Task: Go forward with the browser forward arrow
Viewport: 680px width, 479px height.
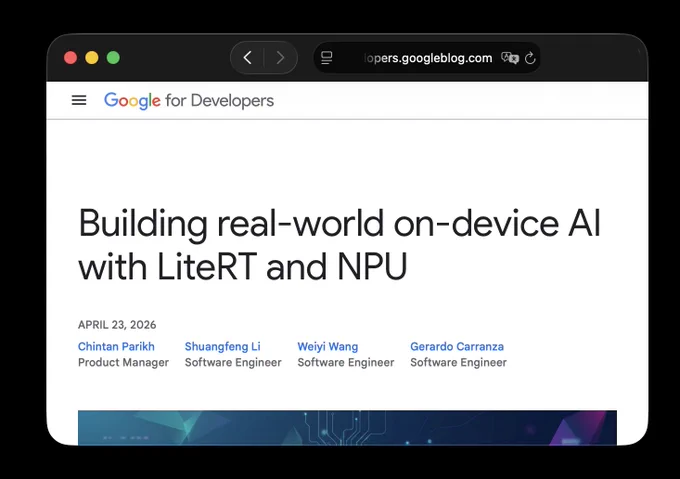Action: coord(280,58)
